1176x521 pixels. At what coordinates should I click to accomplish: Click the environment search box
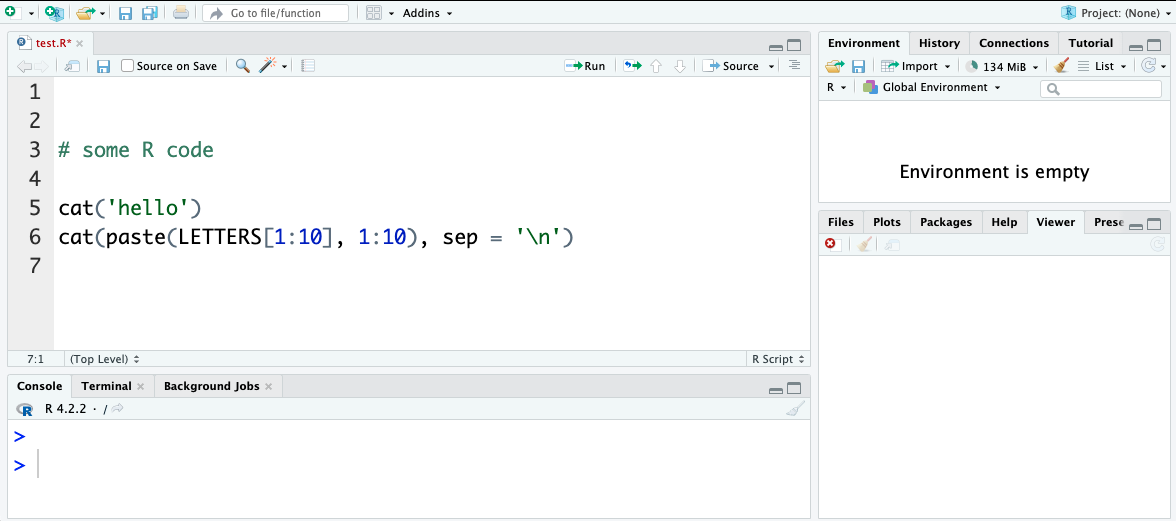click(x=1101, y=89)
